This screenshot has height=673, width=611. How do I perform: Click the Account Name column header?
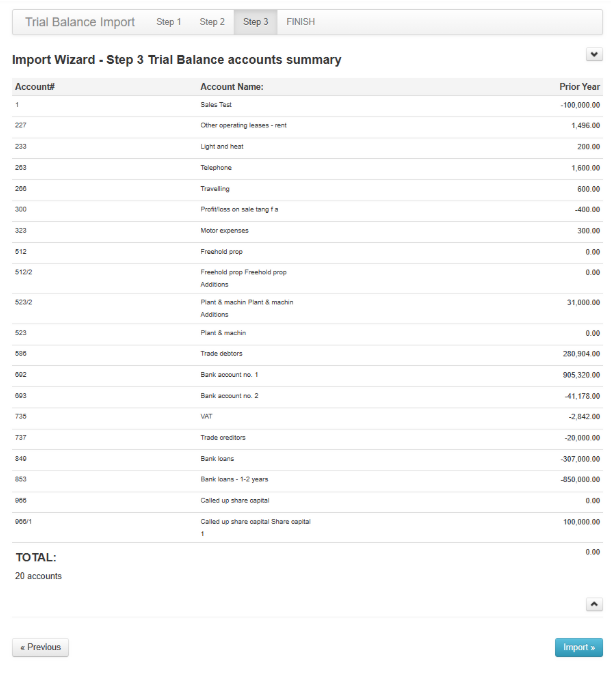pos(232,87)
